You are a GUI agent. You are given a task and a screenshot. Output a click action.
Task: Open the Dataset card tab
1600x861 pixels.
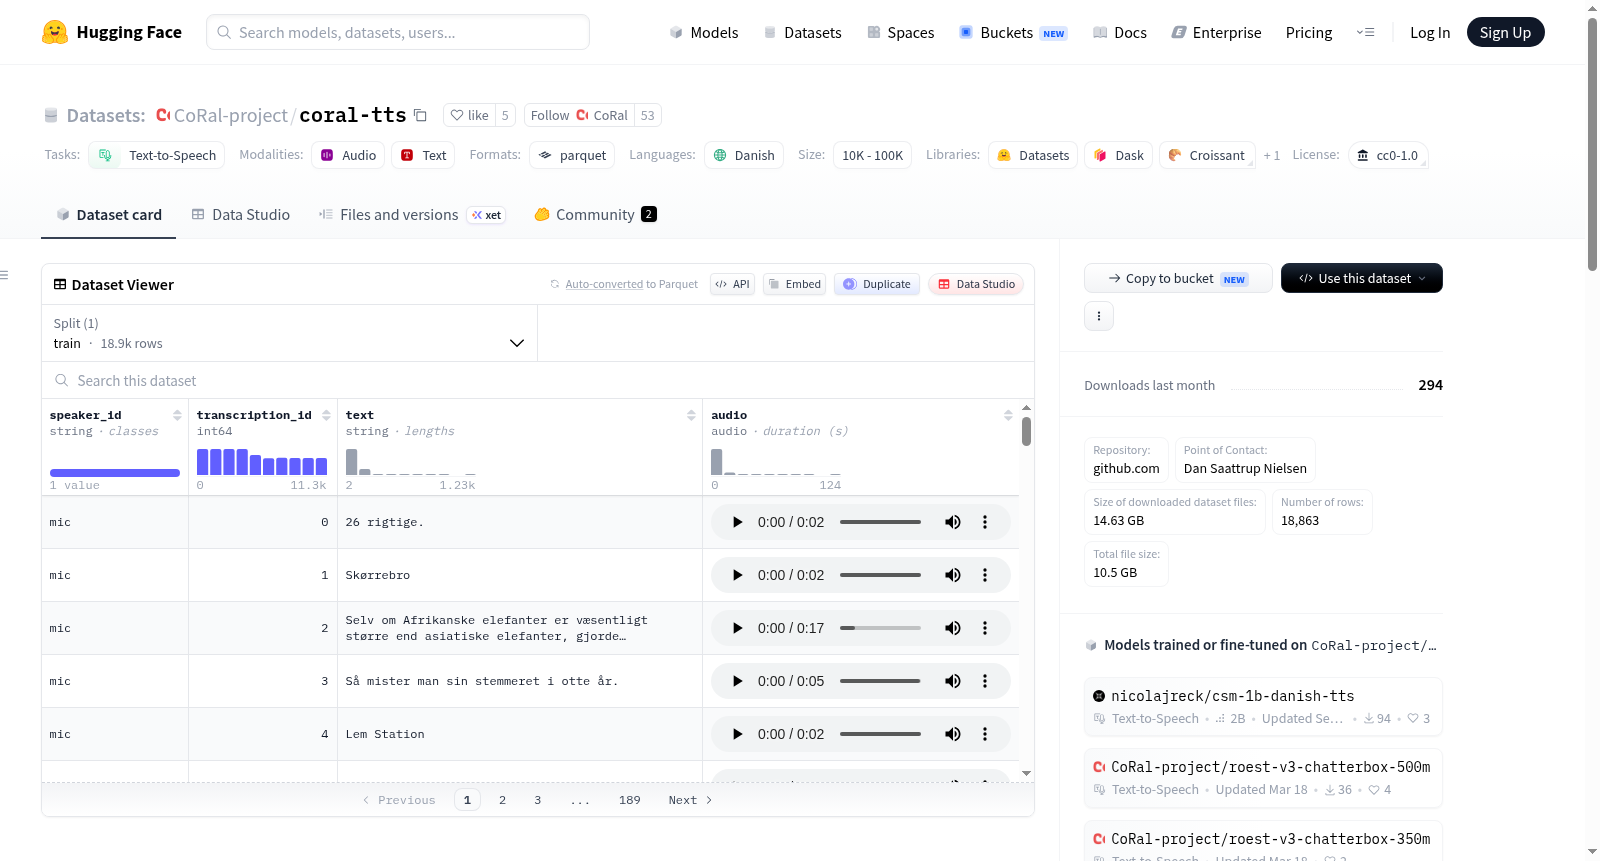pos(109,214)
